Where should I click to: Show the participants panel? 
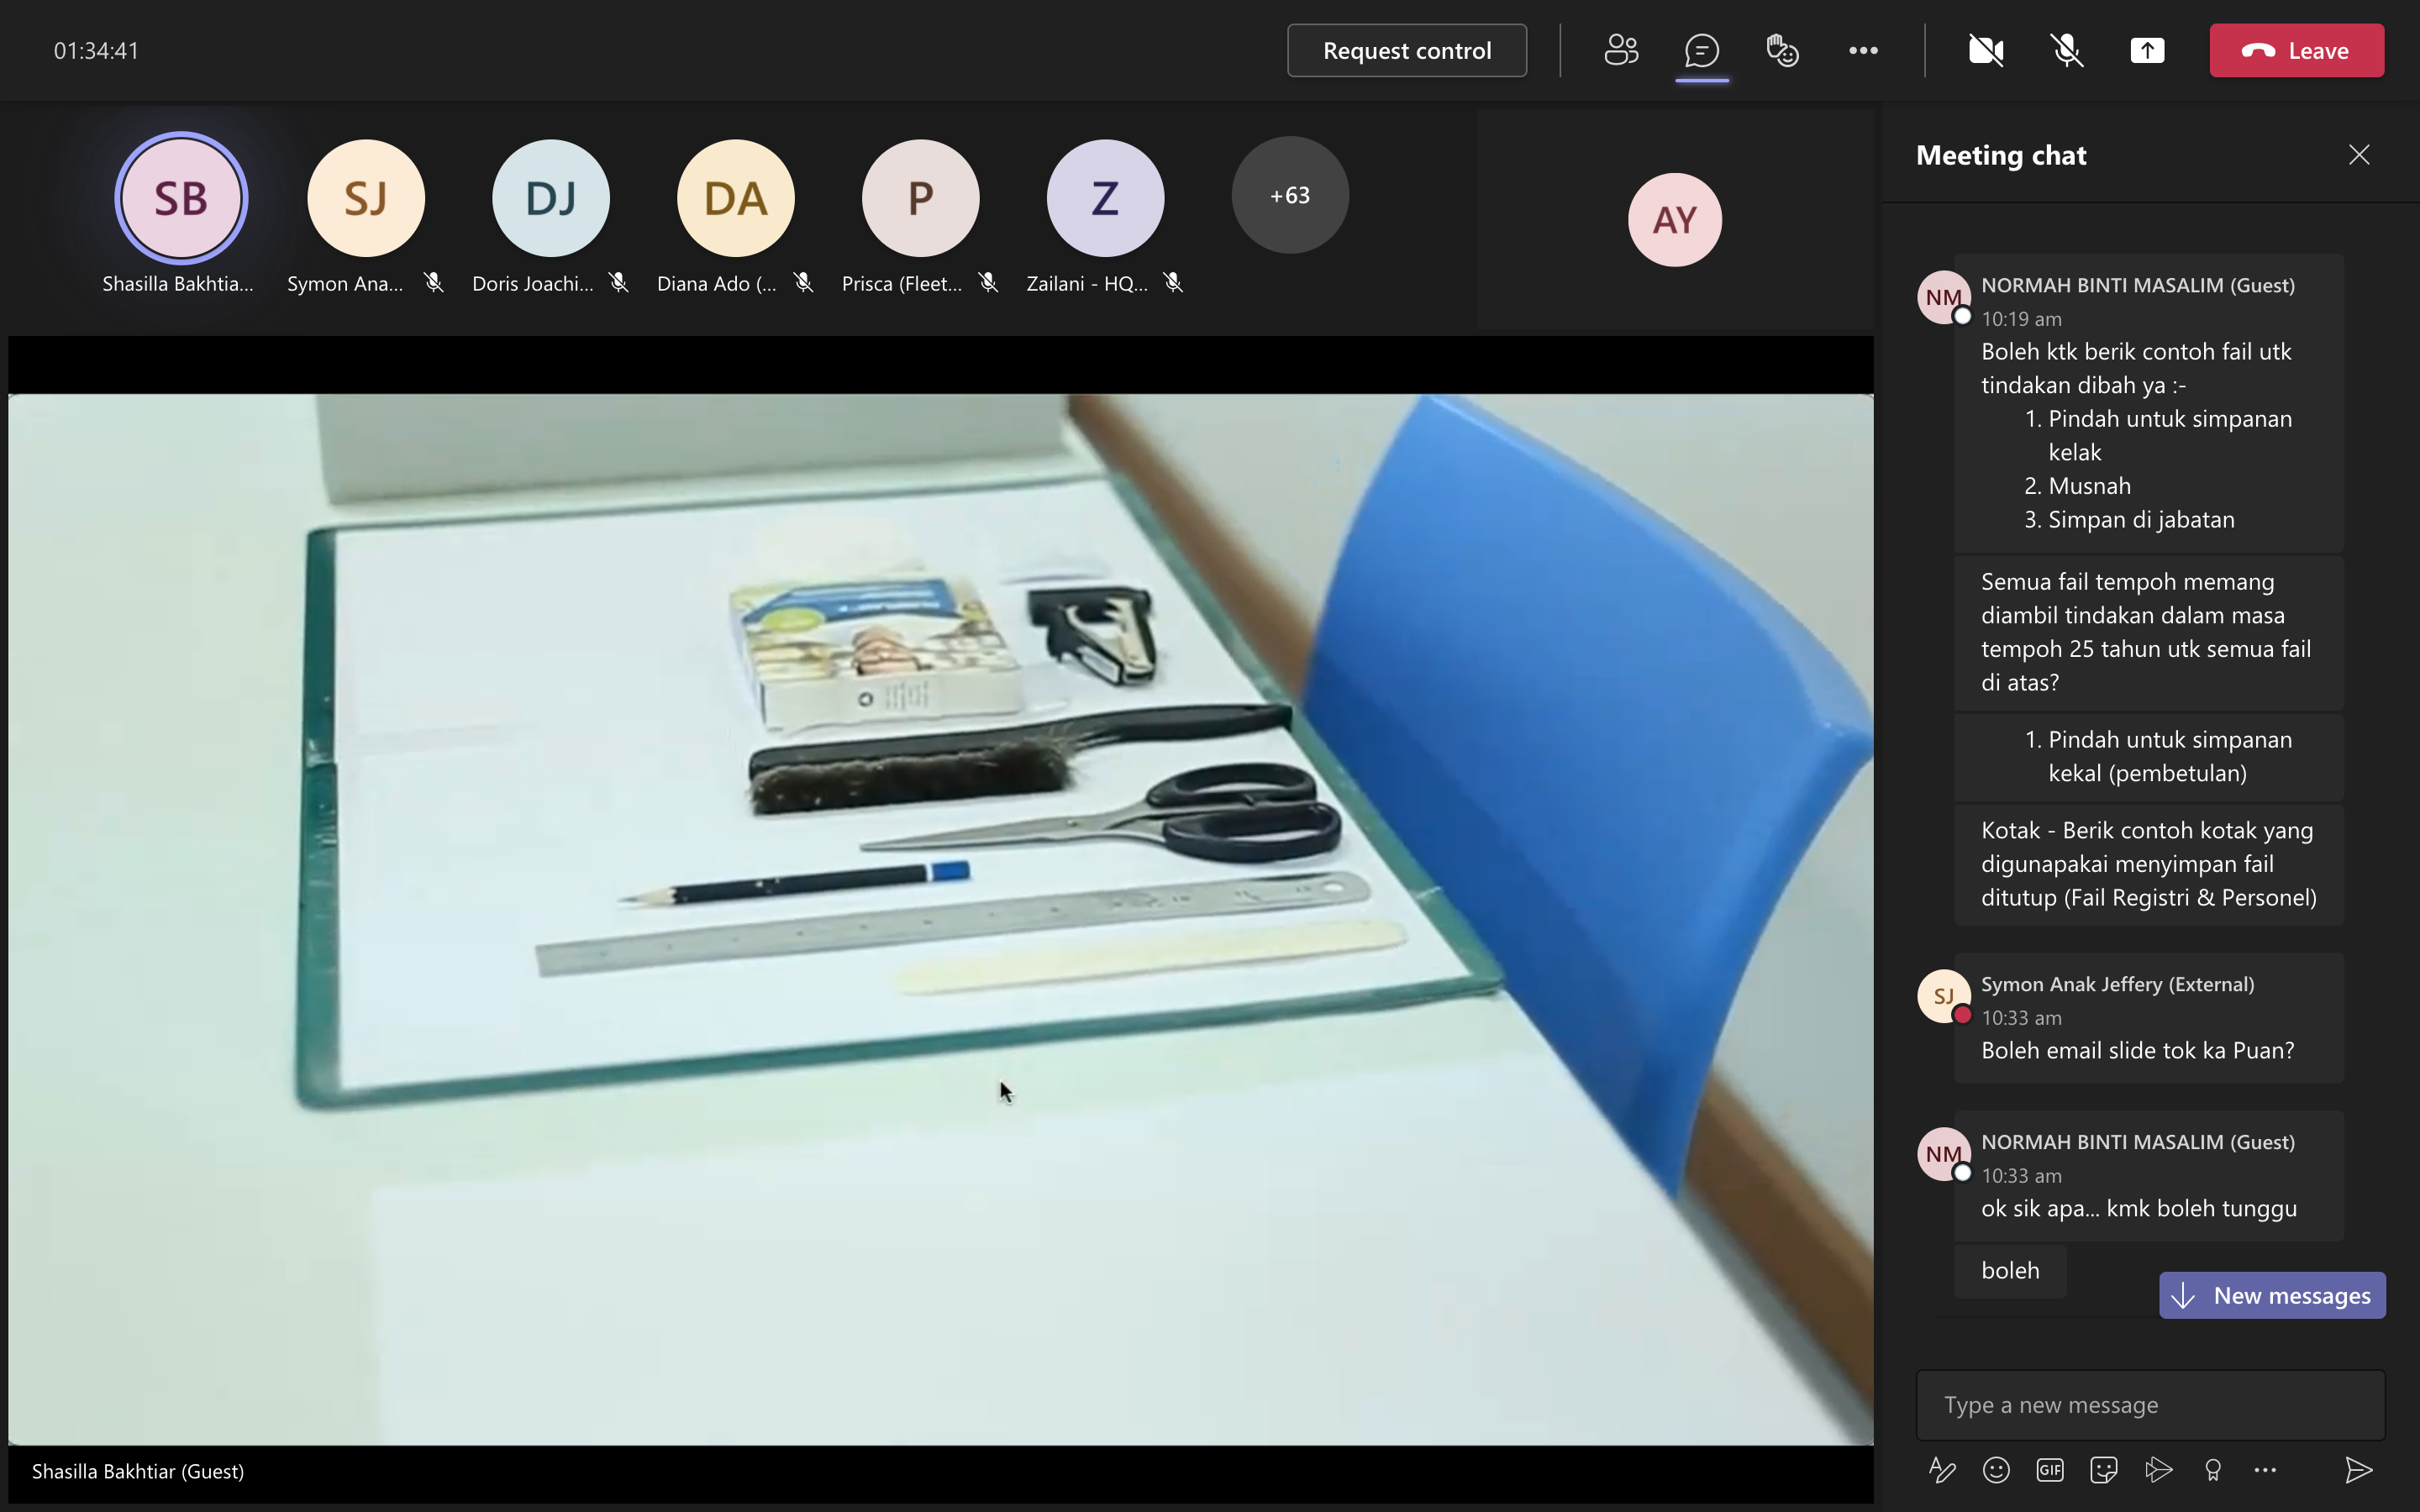(x=1621, y=51)
